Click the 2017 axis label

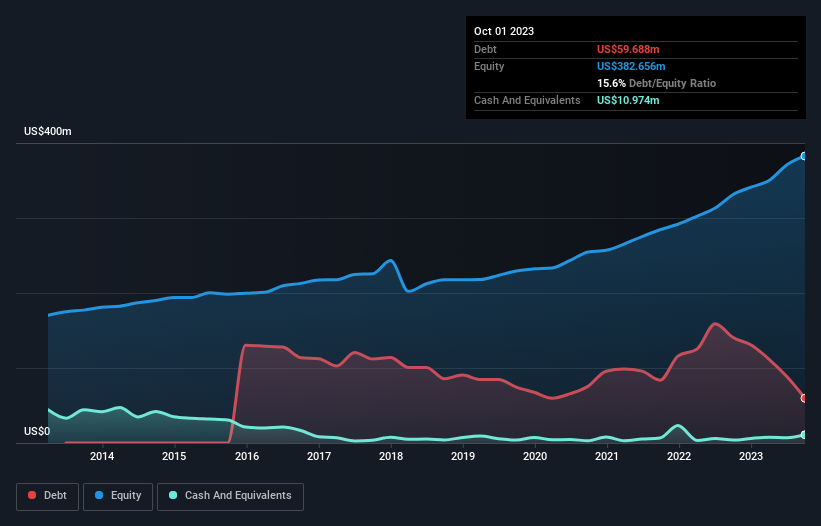(x=319, y=456)
